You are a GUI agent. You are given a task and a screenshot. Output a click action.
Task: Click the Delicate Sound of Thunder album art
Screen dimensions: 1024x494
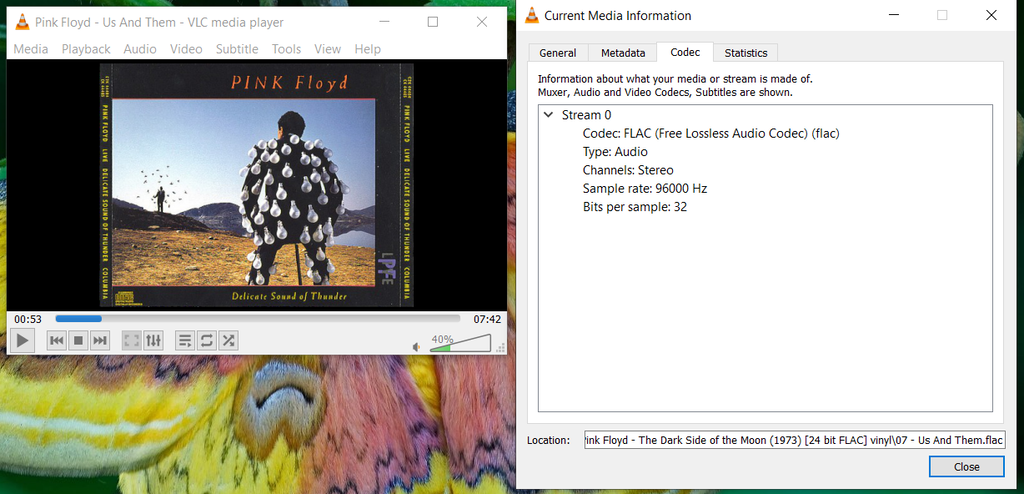click(257, 185)
